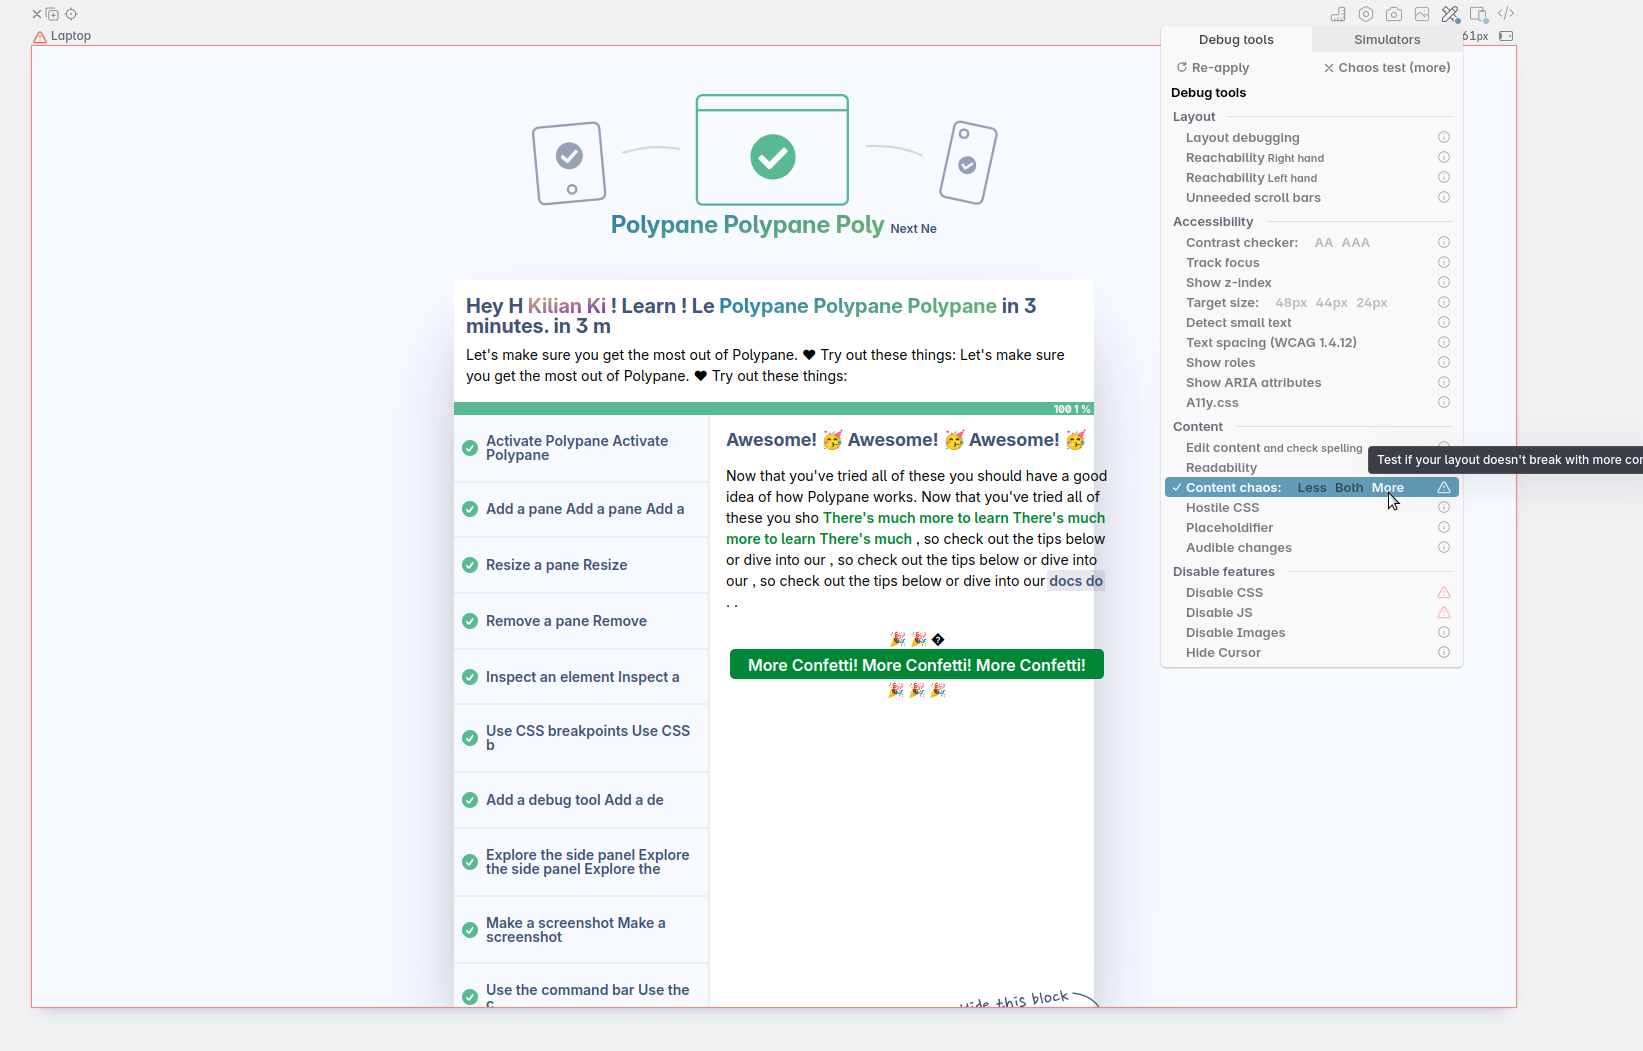Toggle Reachability Left hand overlay
The height and width of the screenshot is (1051, 1643).
(1251, 178)
